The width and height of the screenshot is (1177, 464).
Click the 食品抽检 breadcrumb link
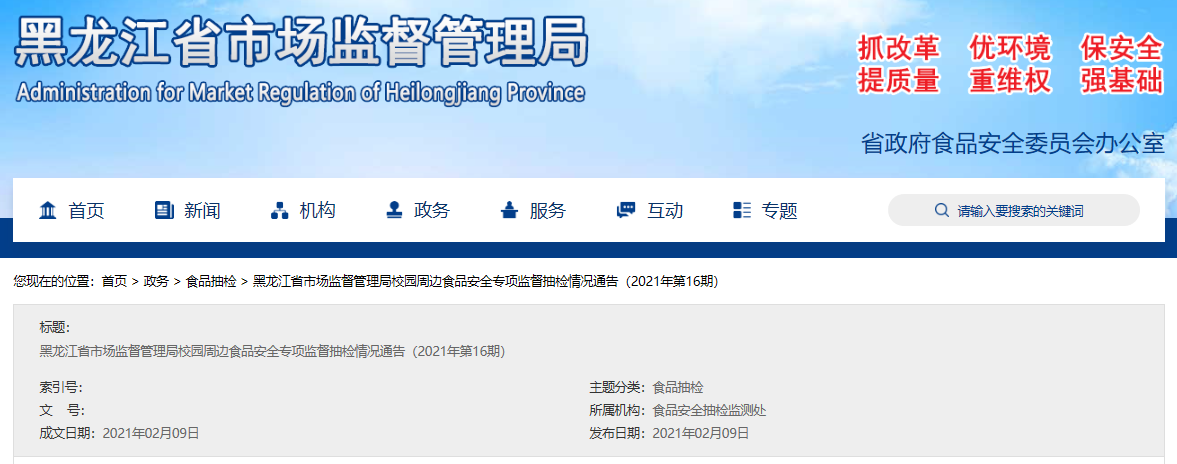coord(211,282)
